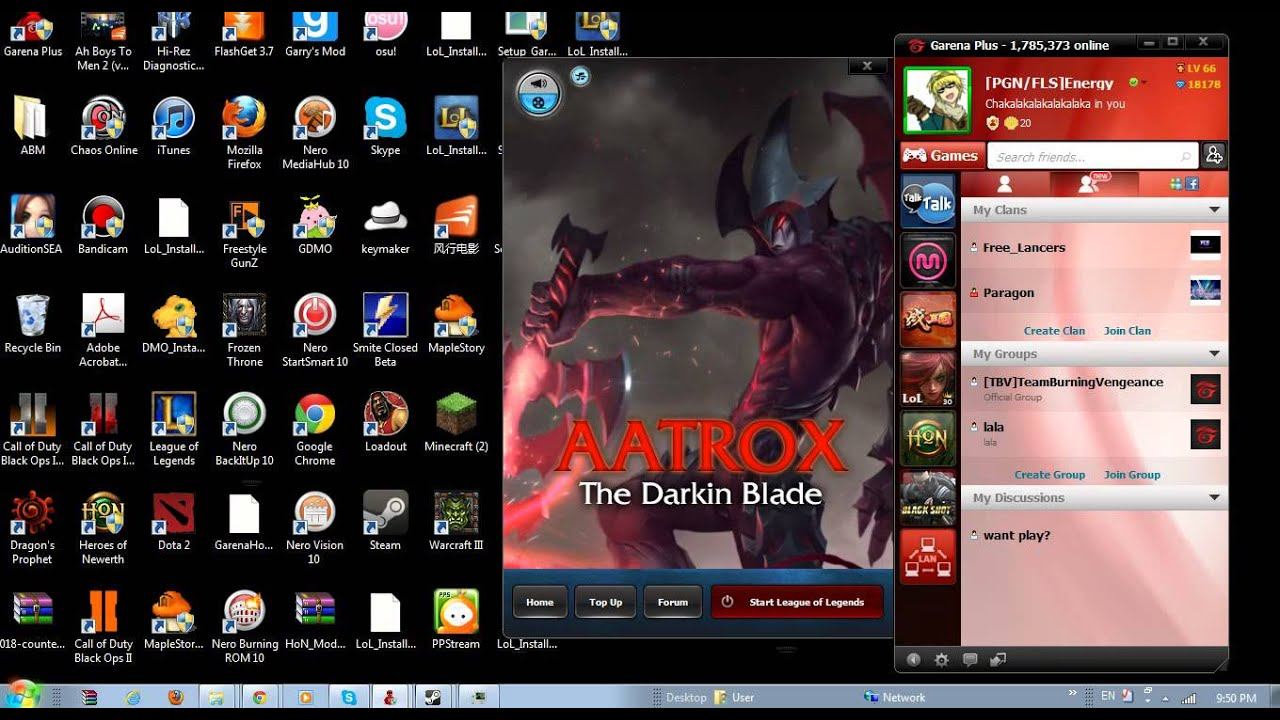This screenshot has height=720, width=1280.
Task: Click the Join Group link
Action: (1132, 475)
